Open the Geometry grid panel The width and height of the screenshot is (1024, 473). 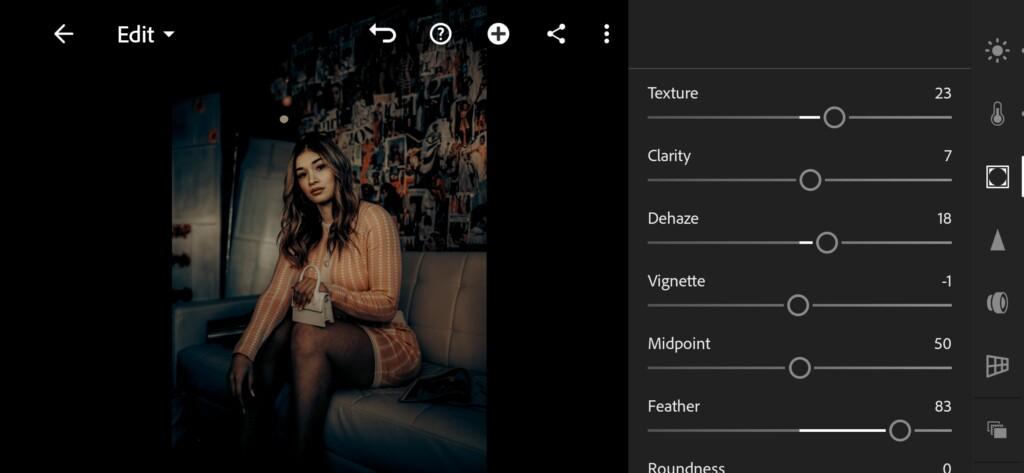click(x=997, y=366)
